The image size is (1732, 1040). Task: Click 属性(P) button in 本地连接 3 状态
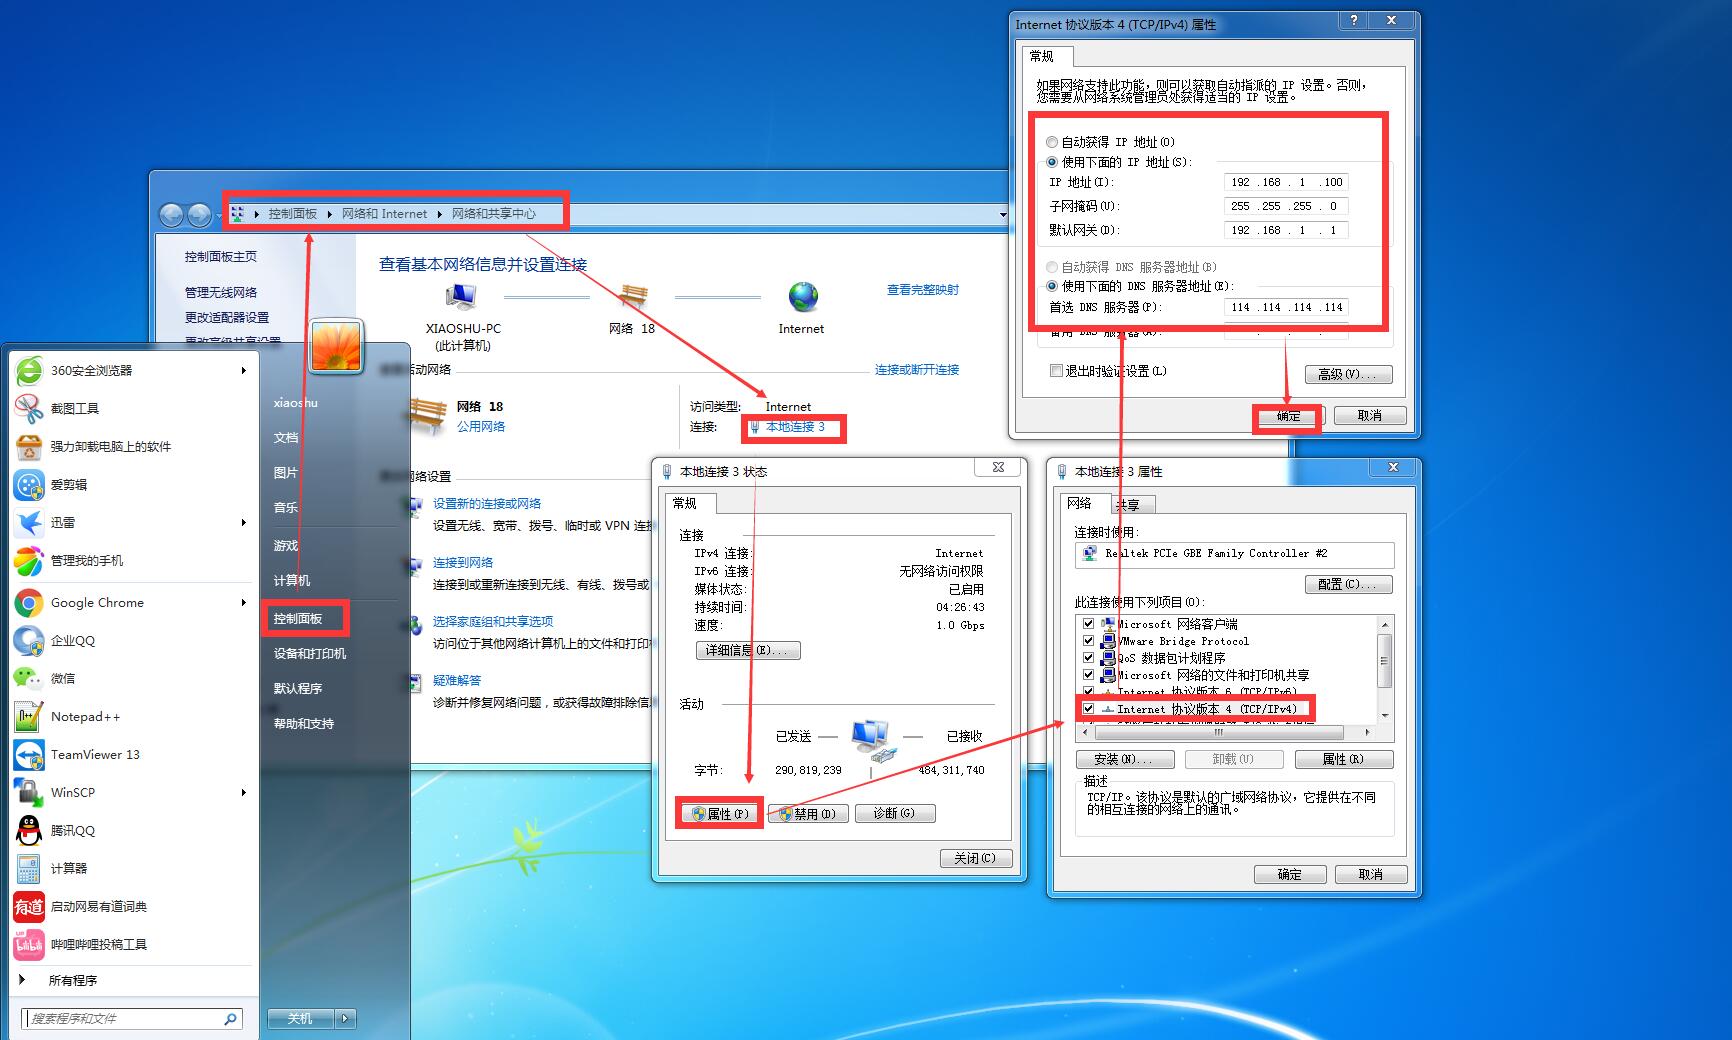tap(720, 814)
